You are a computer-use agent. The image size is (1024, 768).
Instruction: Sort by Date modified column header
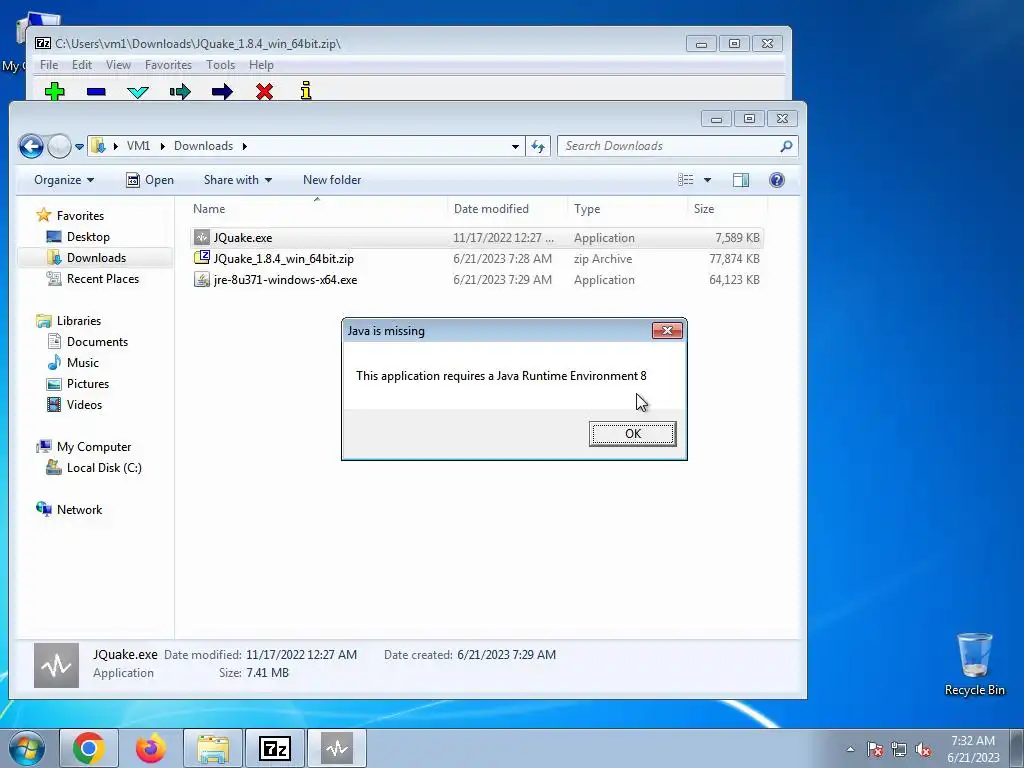tap(508, 209)
